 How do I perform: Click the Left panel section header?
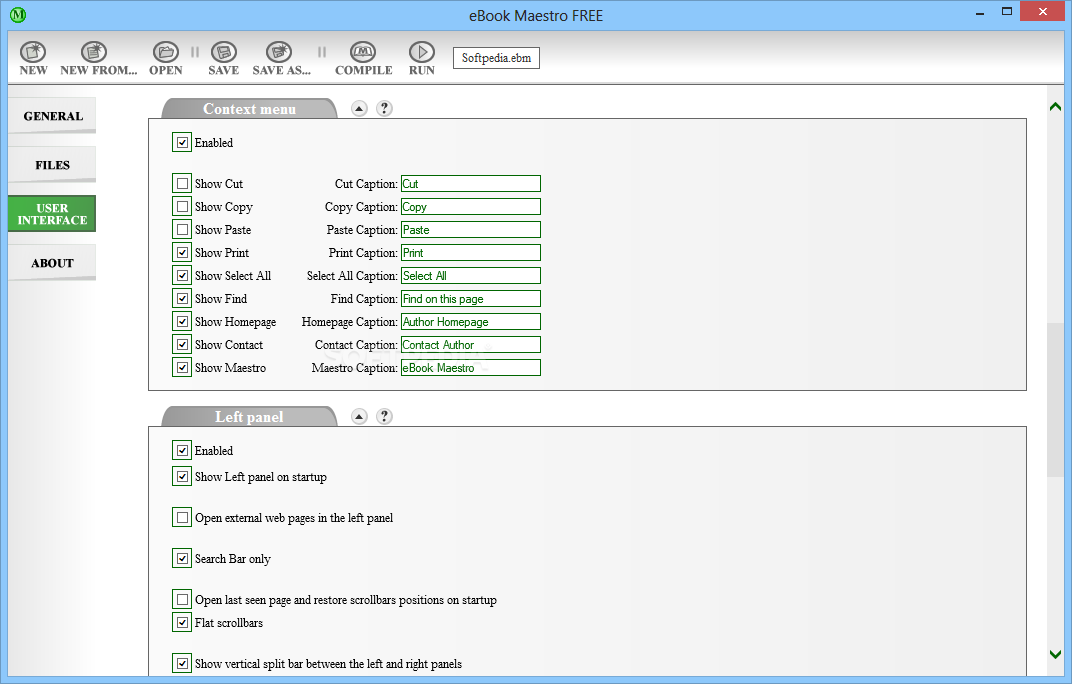point(250,417)
